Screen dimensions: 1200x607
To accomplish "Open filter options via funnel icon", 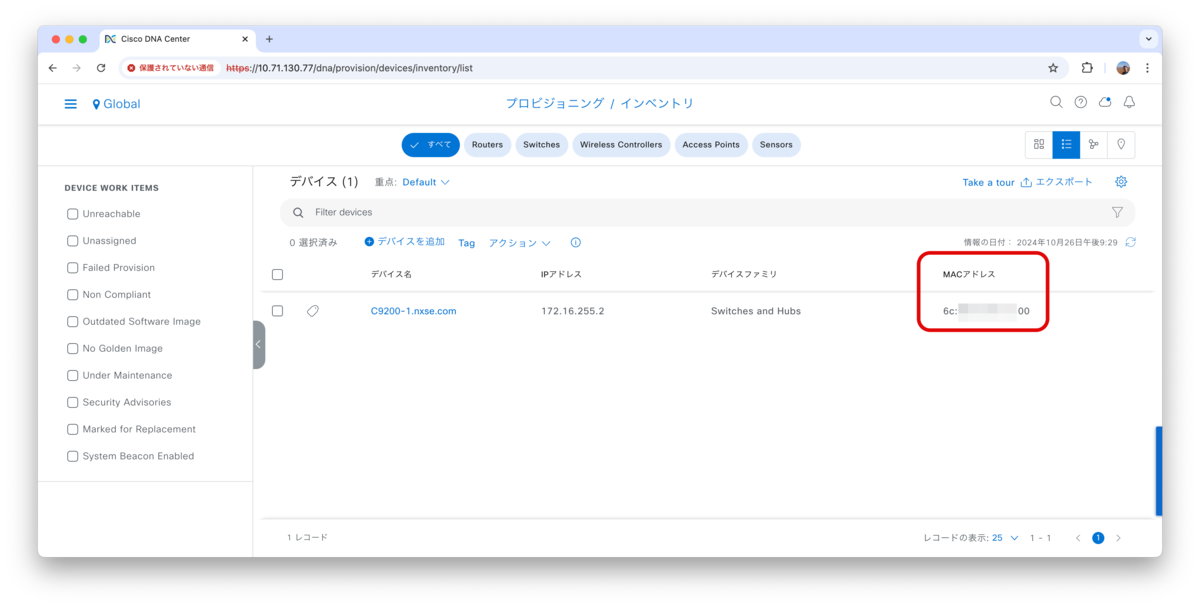I will coord(1117,212).
